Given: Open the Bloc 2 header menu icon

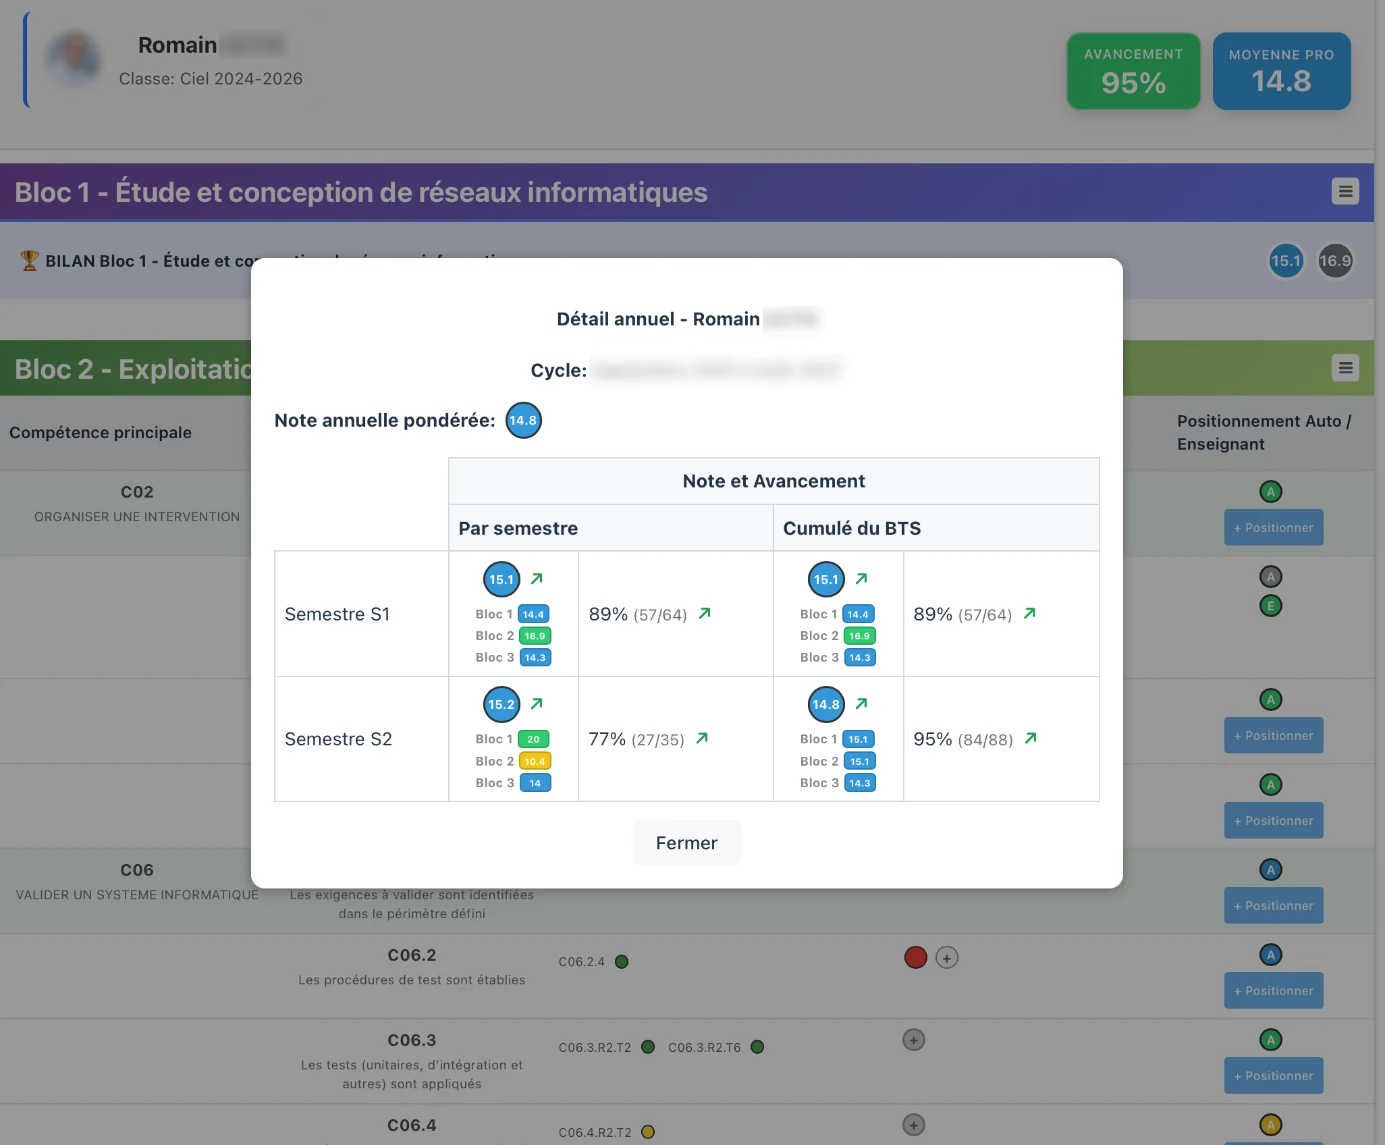Looking at the screenshot, I should coord(1346,368).
